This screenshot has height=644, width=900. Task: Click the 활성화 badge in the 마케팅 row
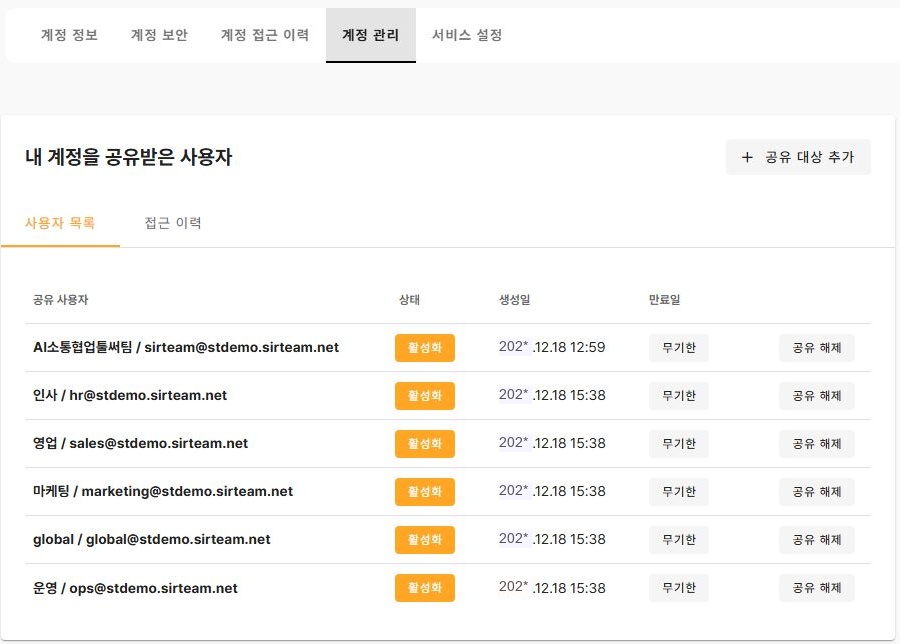[425, 492]
